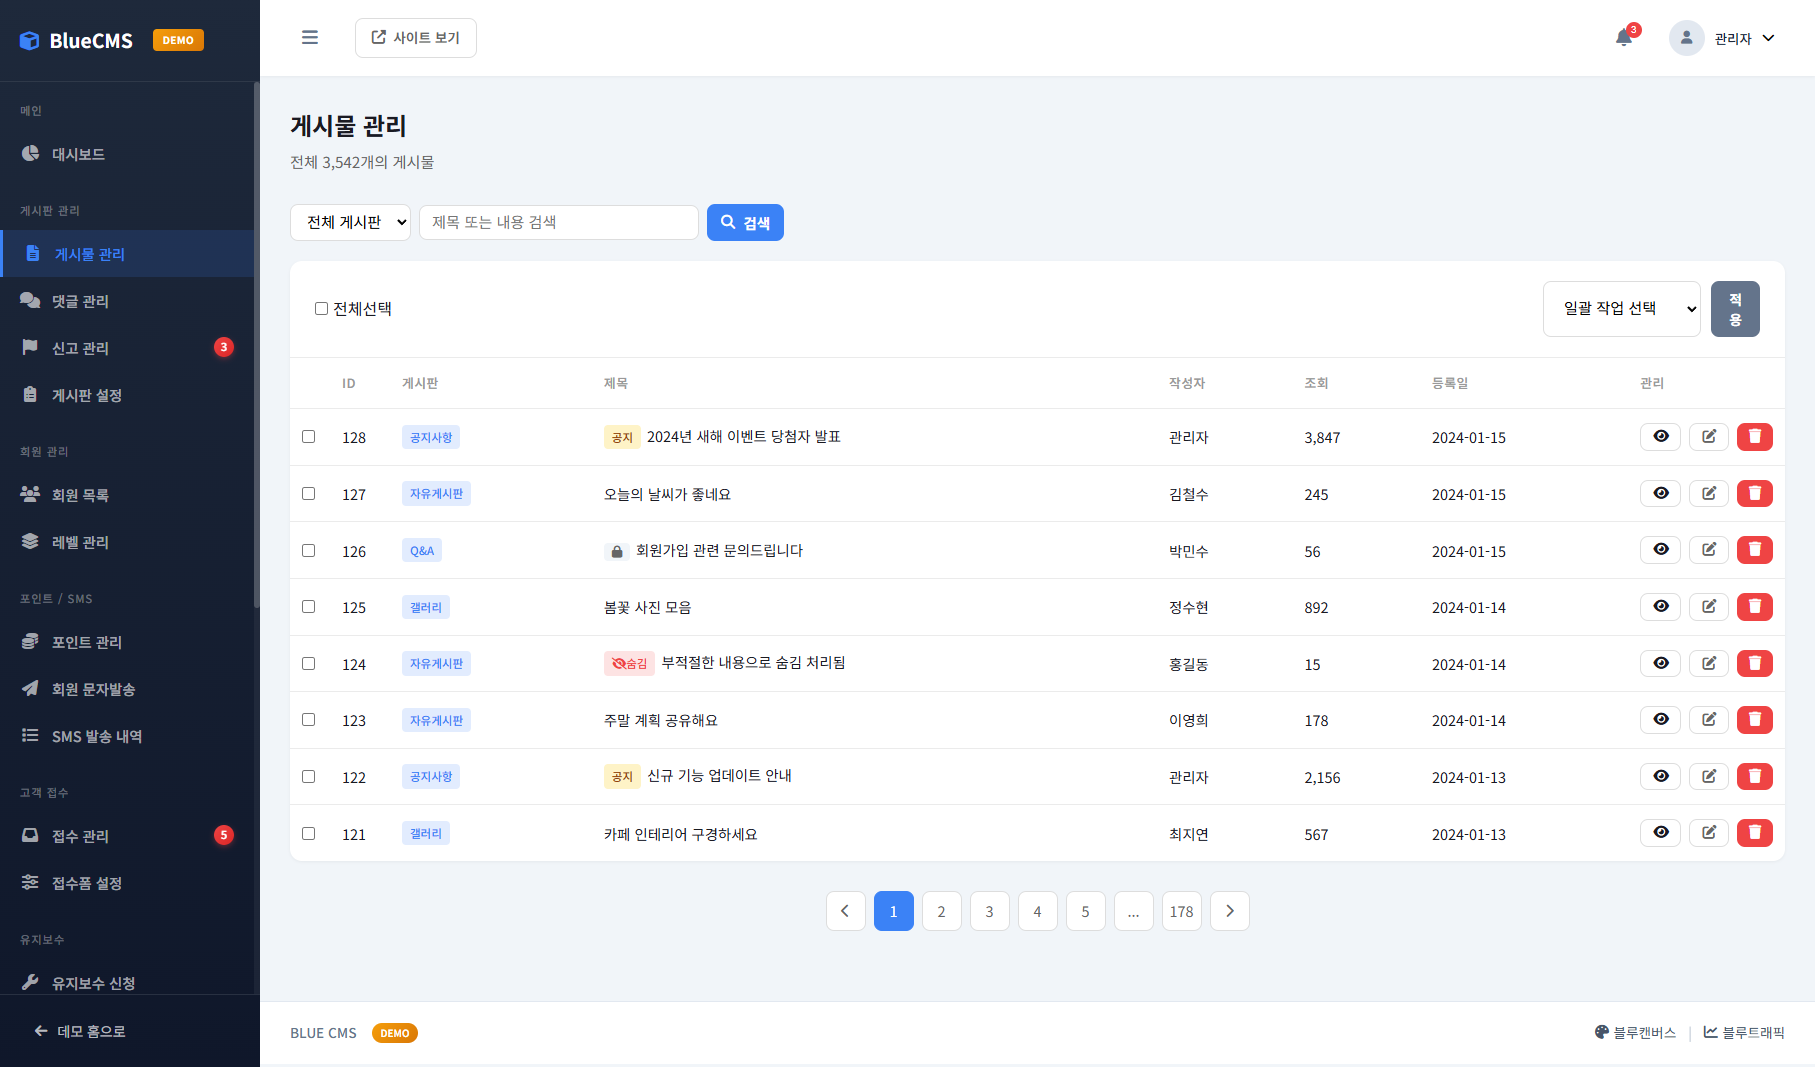Image resolution: width=1815 pixels, height=1067 pixels.
Task: Edit post 127 with the pencil icon
Action: tap(1708, 492)
